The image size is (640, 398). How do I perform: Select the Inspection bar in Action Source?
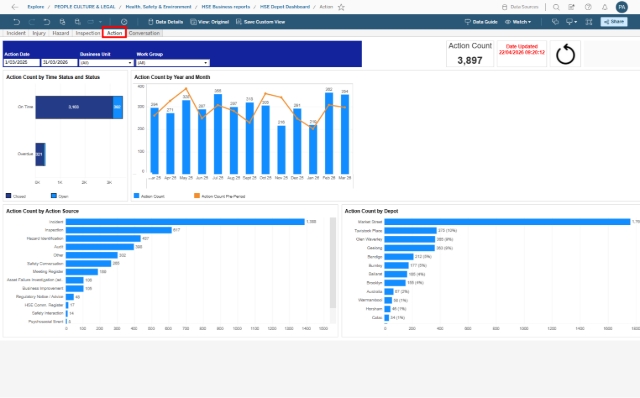(x=119, y=230)
